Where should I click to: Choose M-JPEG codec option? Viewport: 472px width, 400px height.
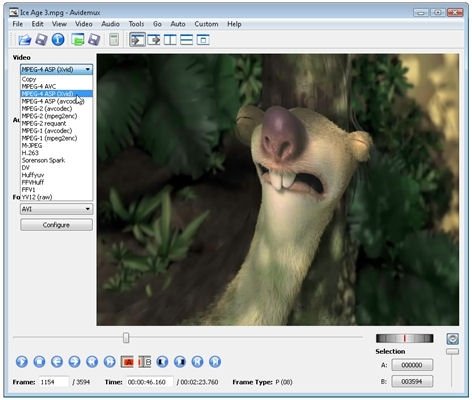57,145
